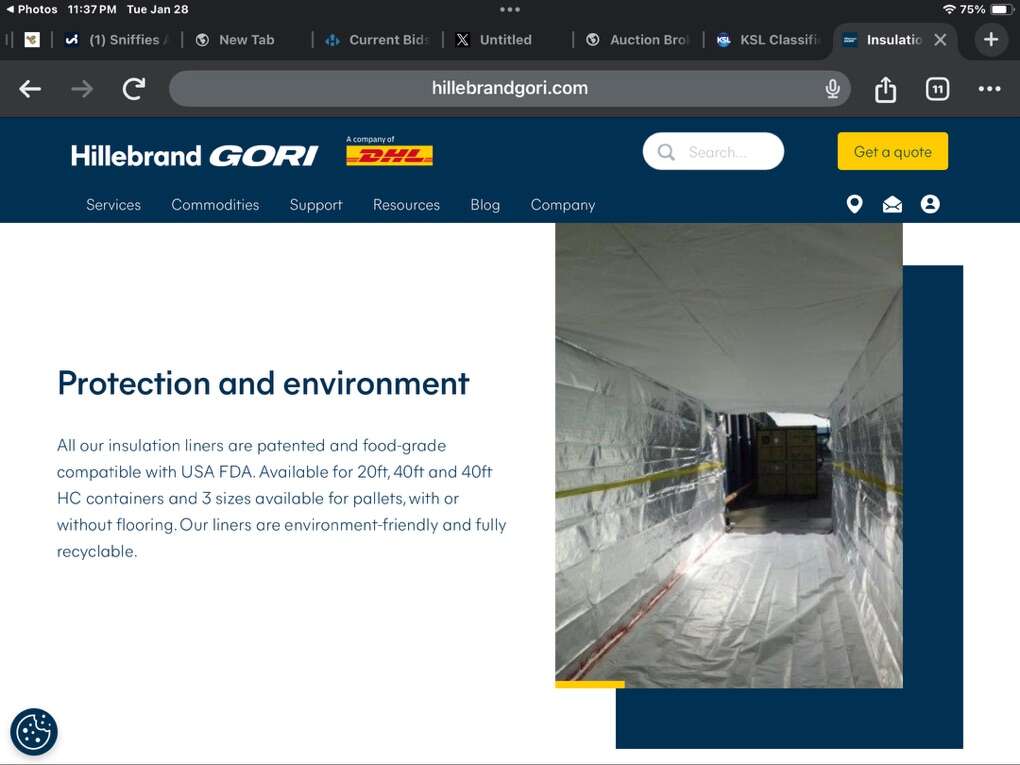The image size is (1020, 765).
Task: Expand the Commodities menu
Action: pyautogui.click(x=215, y=204)
